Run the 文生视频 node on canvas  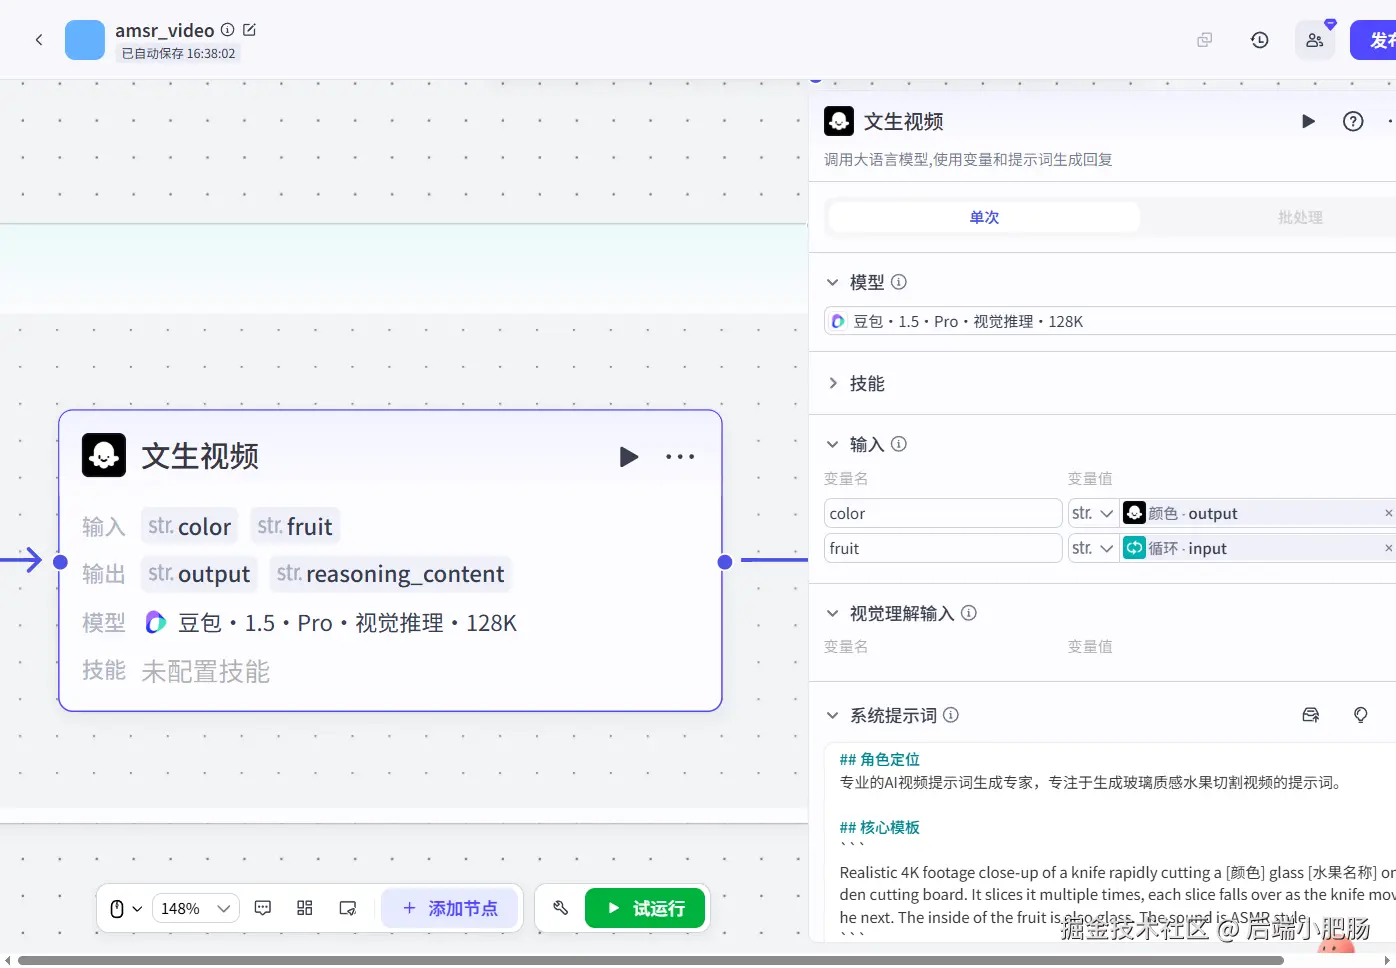628,457
